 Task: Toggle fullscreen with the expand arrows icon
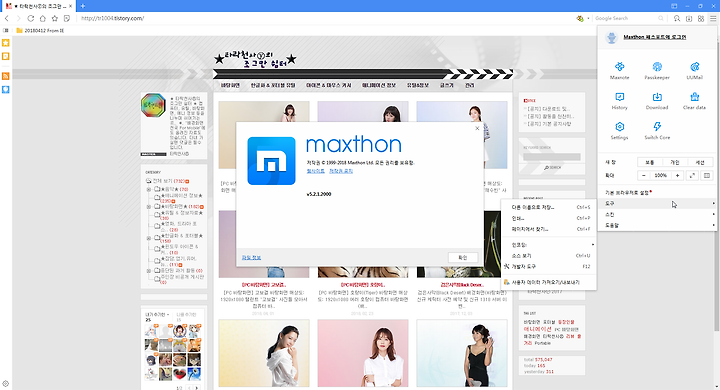(x=692, y=175)
